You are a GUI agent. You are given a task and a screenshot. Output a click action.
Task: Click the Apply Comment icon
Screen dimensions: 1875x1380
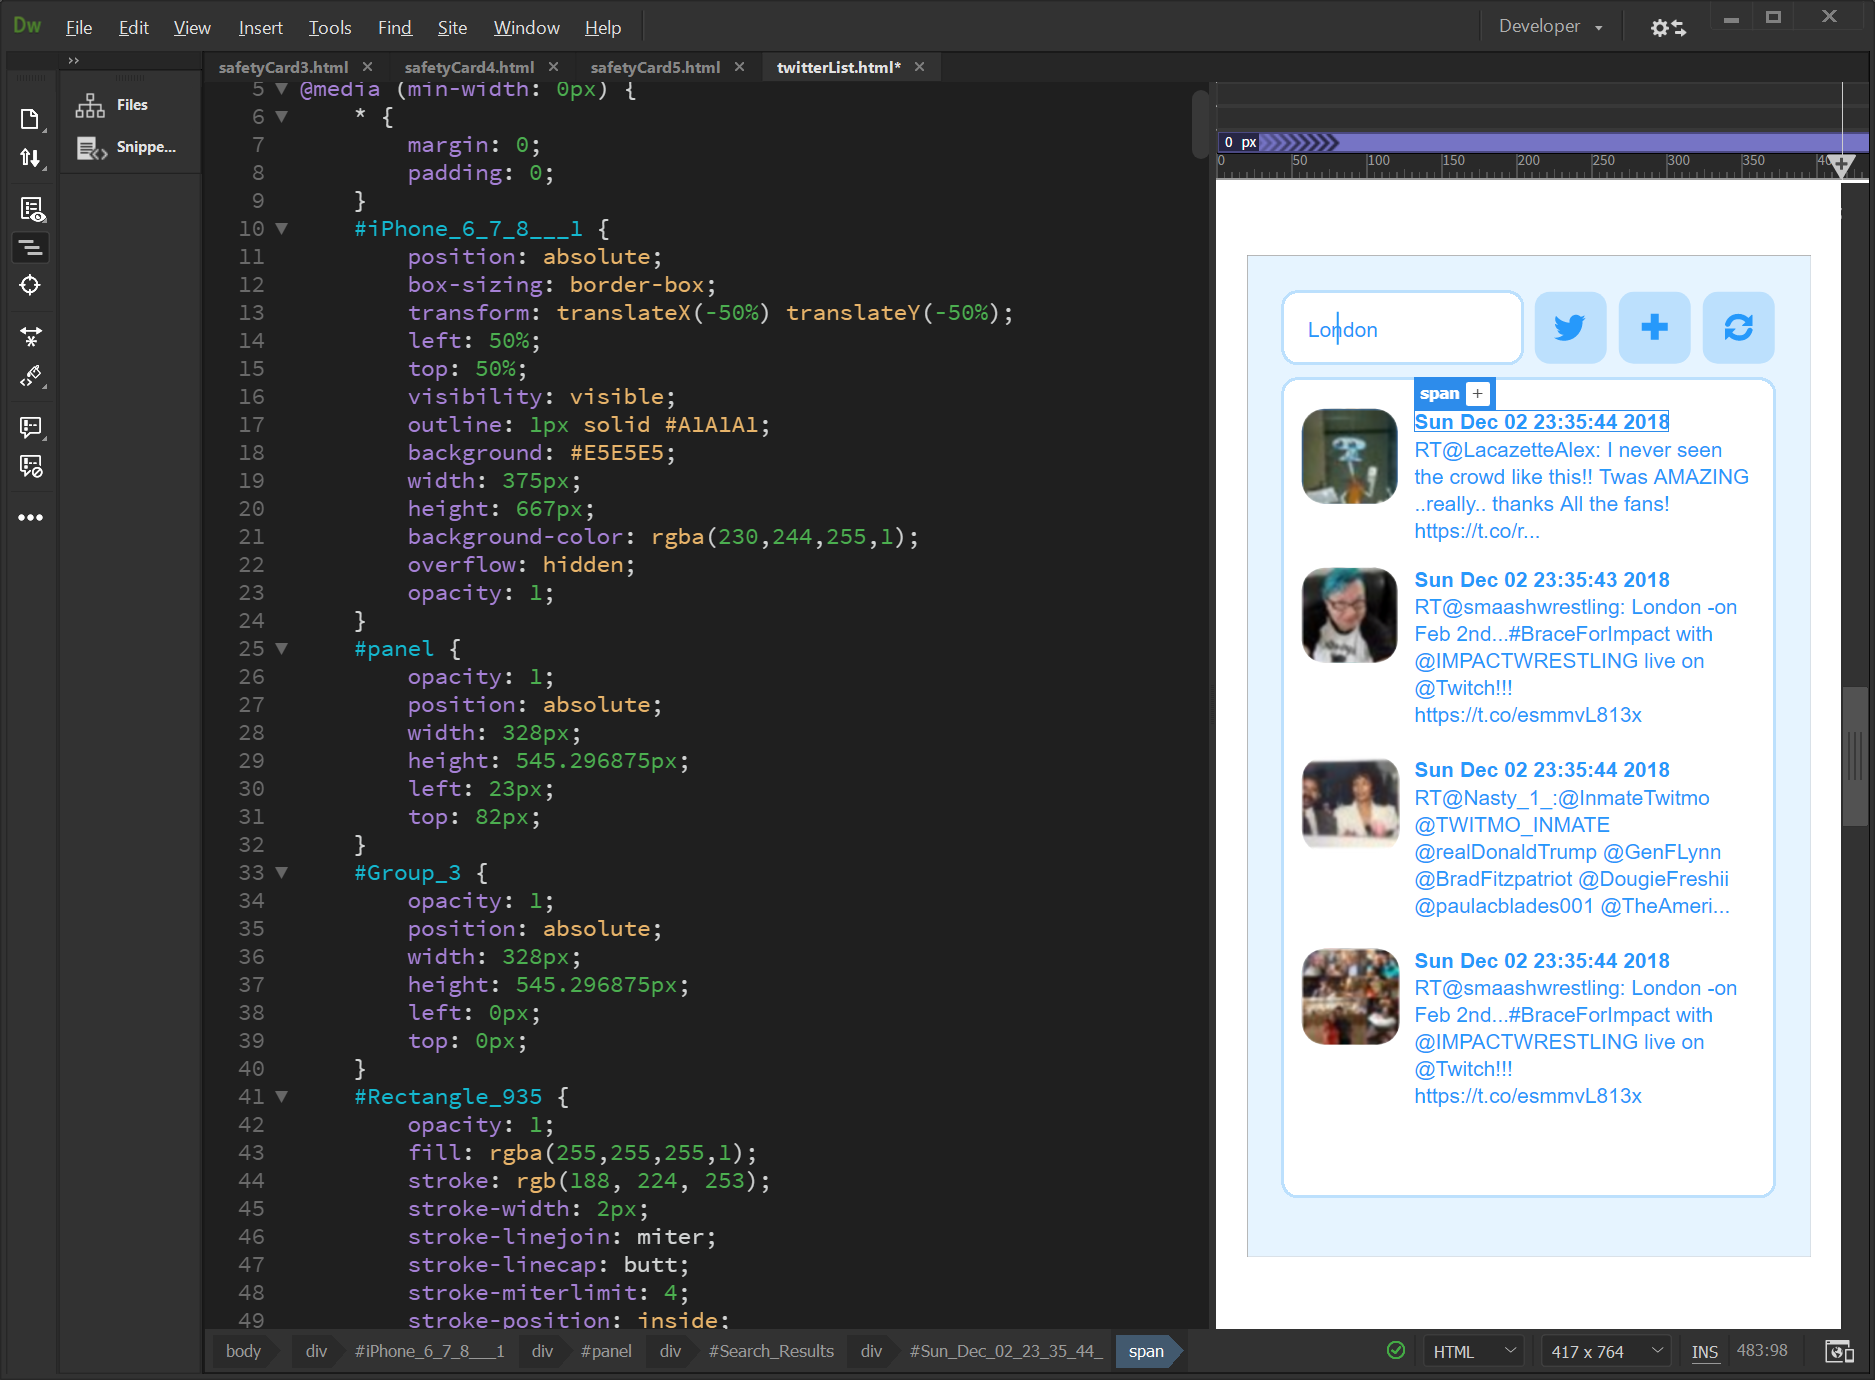[31, 428]
